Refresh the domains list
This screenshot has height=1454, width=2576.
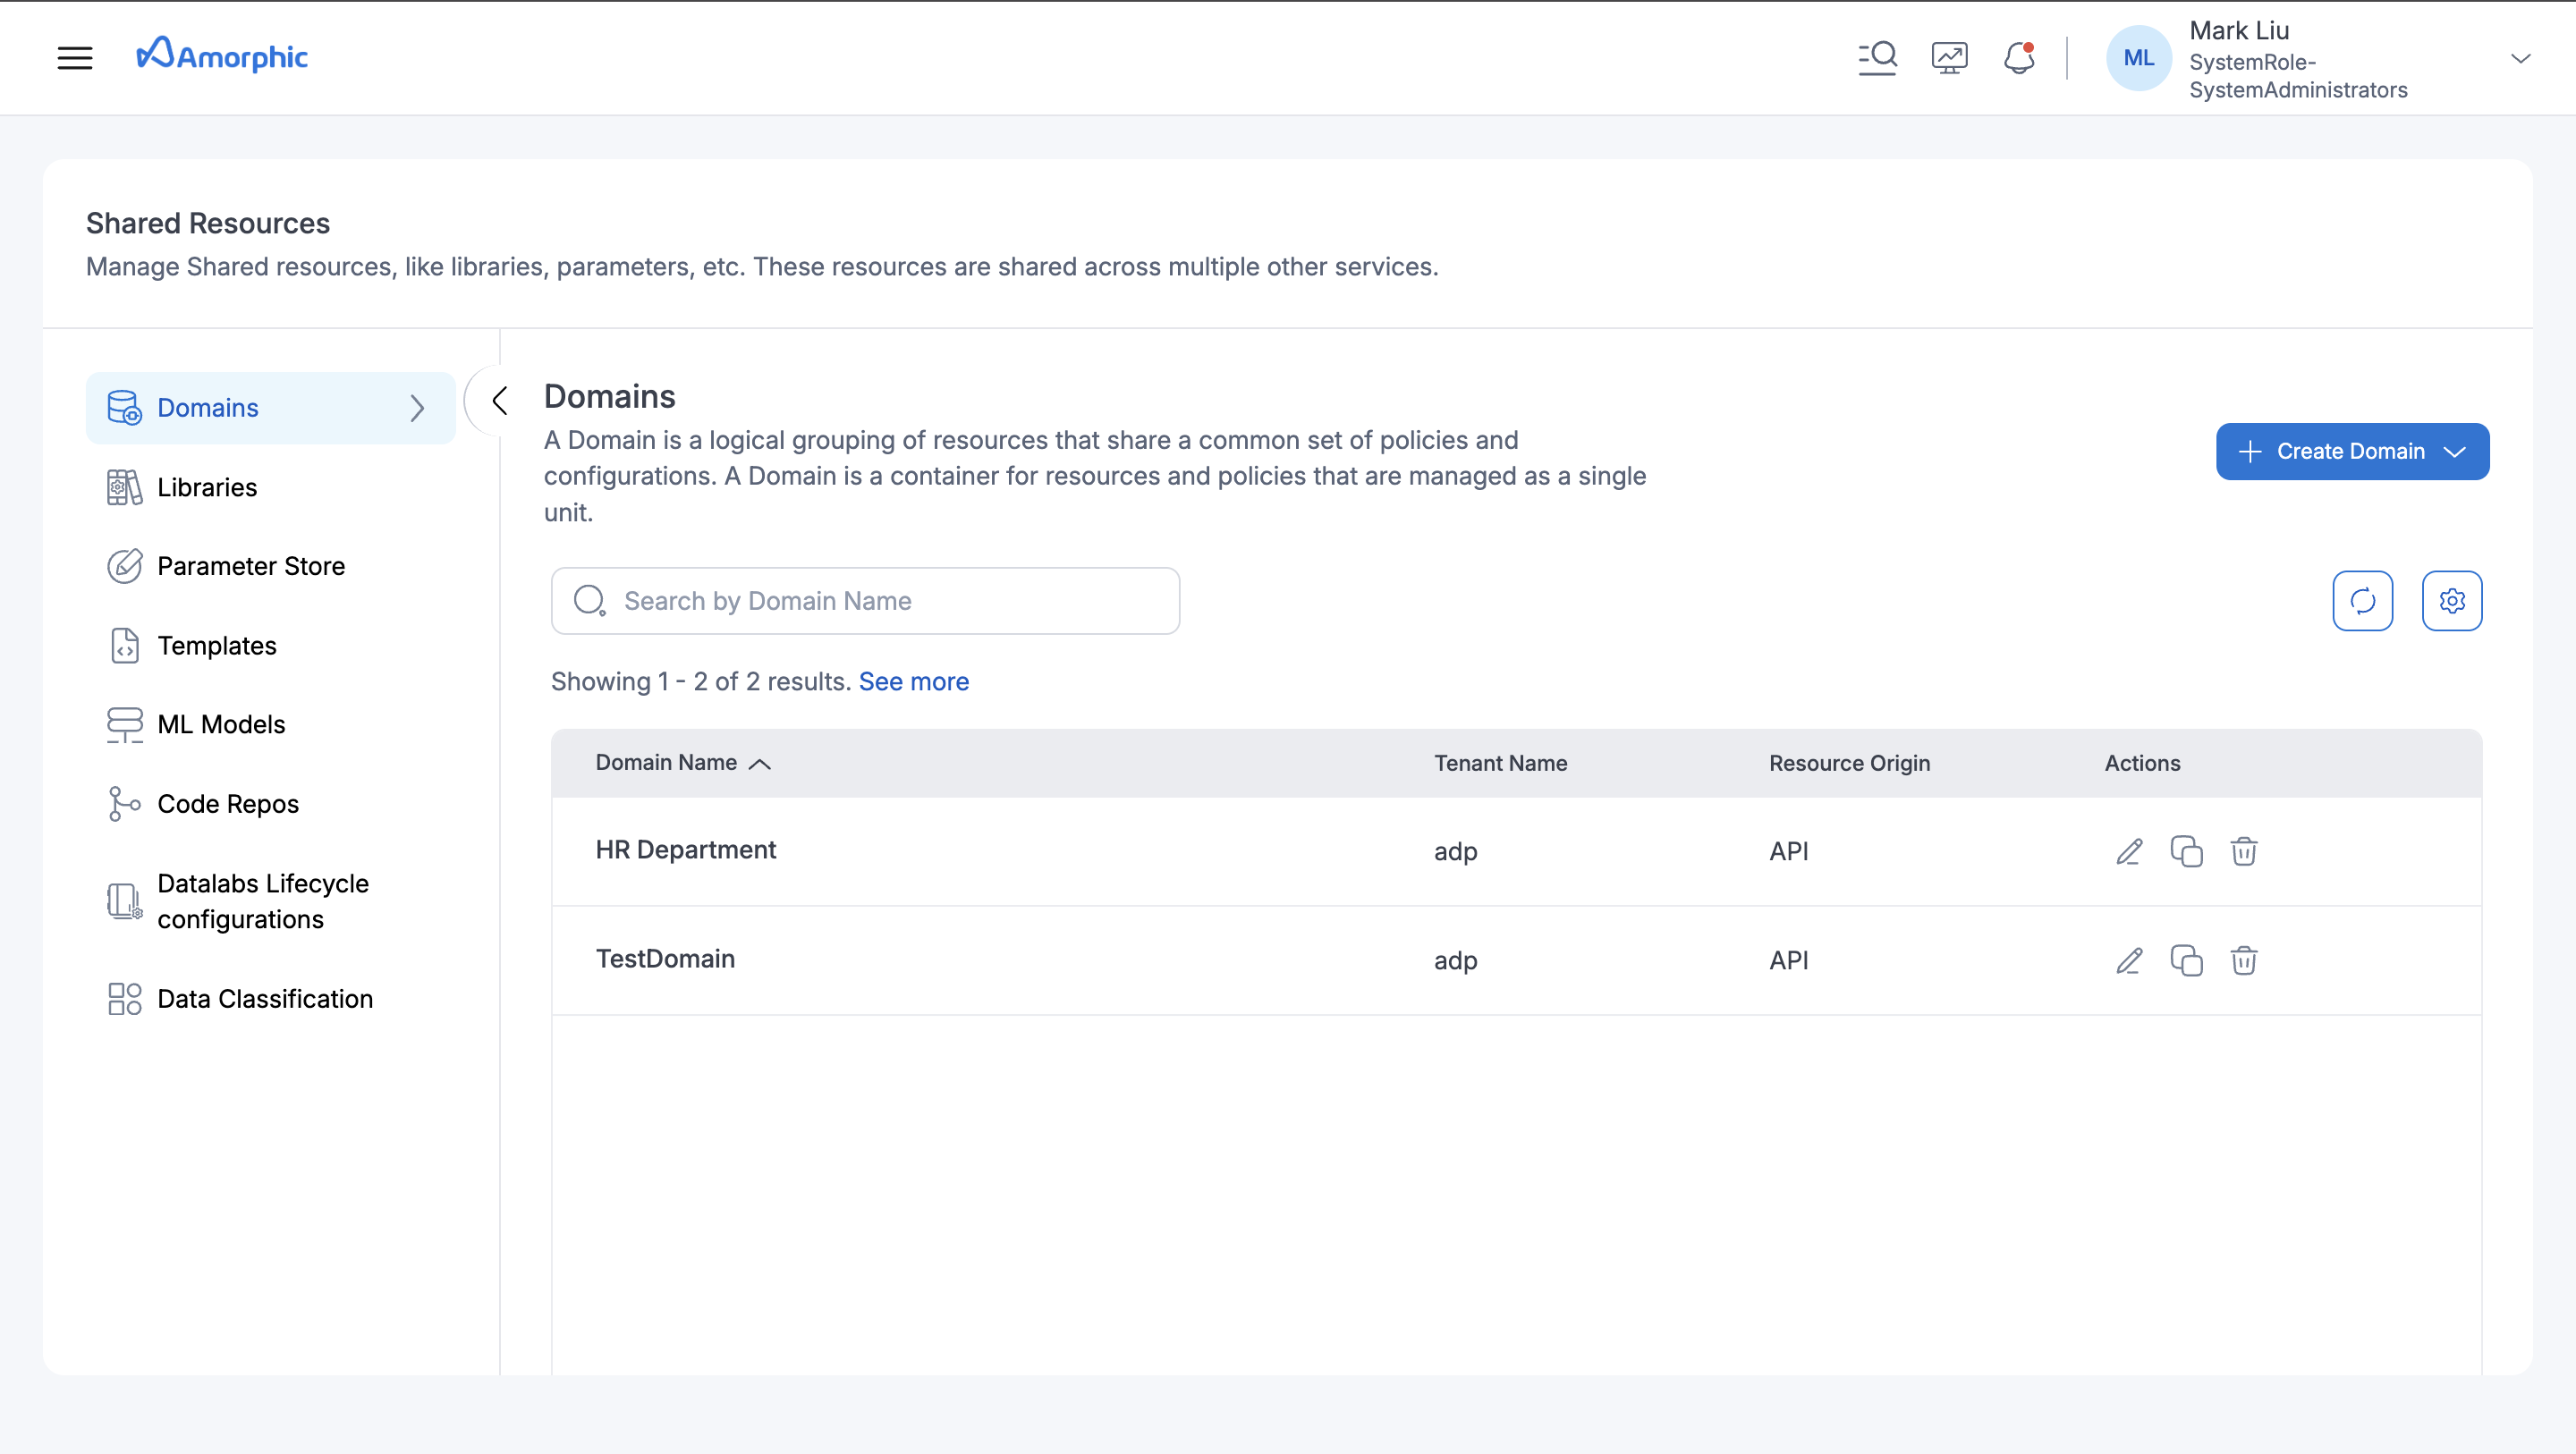(2362, 601)
